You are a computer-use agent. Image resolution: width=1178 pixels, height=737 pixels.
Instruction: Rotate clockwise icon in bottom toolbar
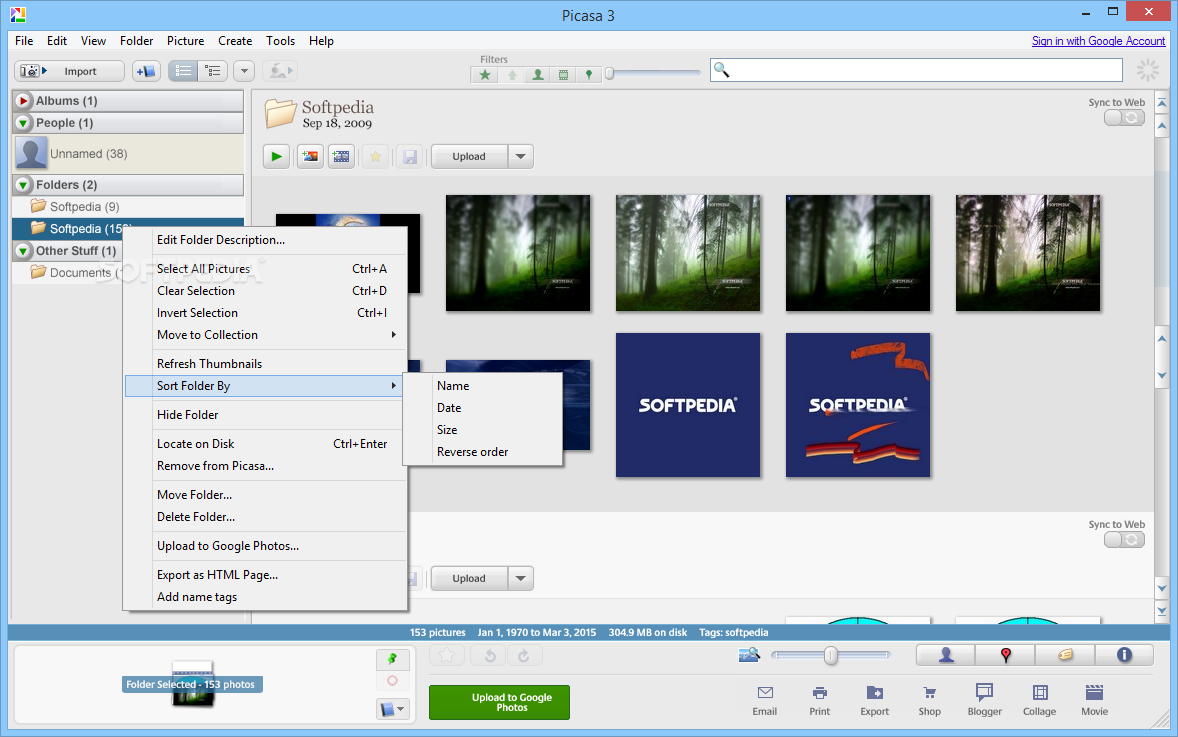click(x=524, y=656)
